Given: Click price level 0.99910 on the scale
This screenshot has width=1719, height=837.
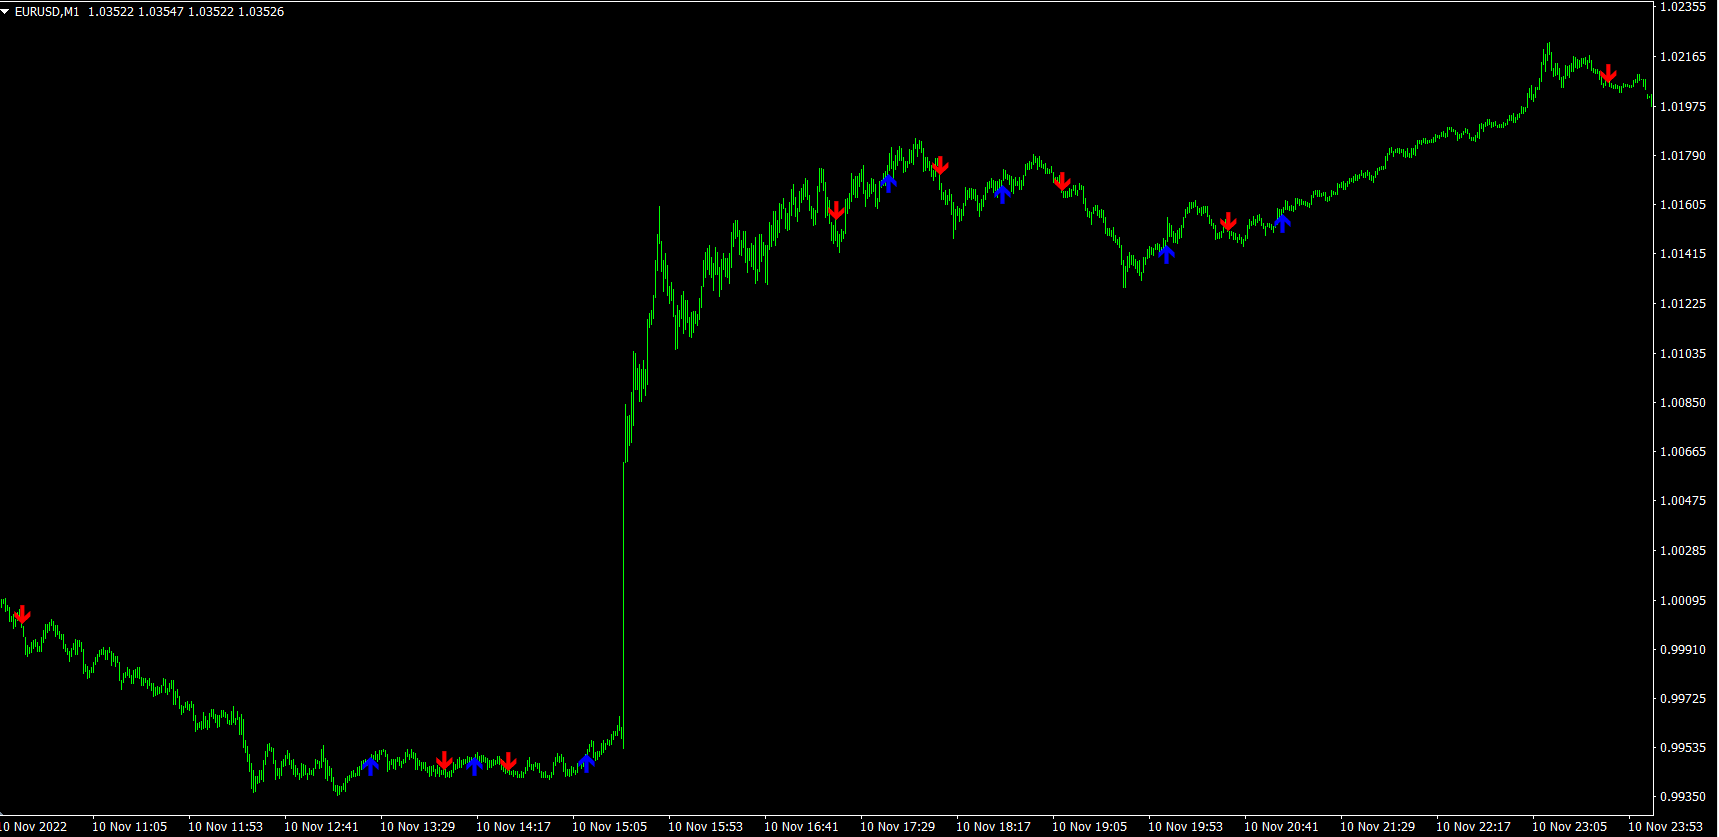Looking at the screenshot, I should [1683, 649].
